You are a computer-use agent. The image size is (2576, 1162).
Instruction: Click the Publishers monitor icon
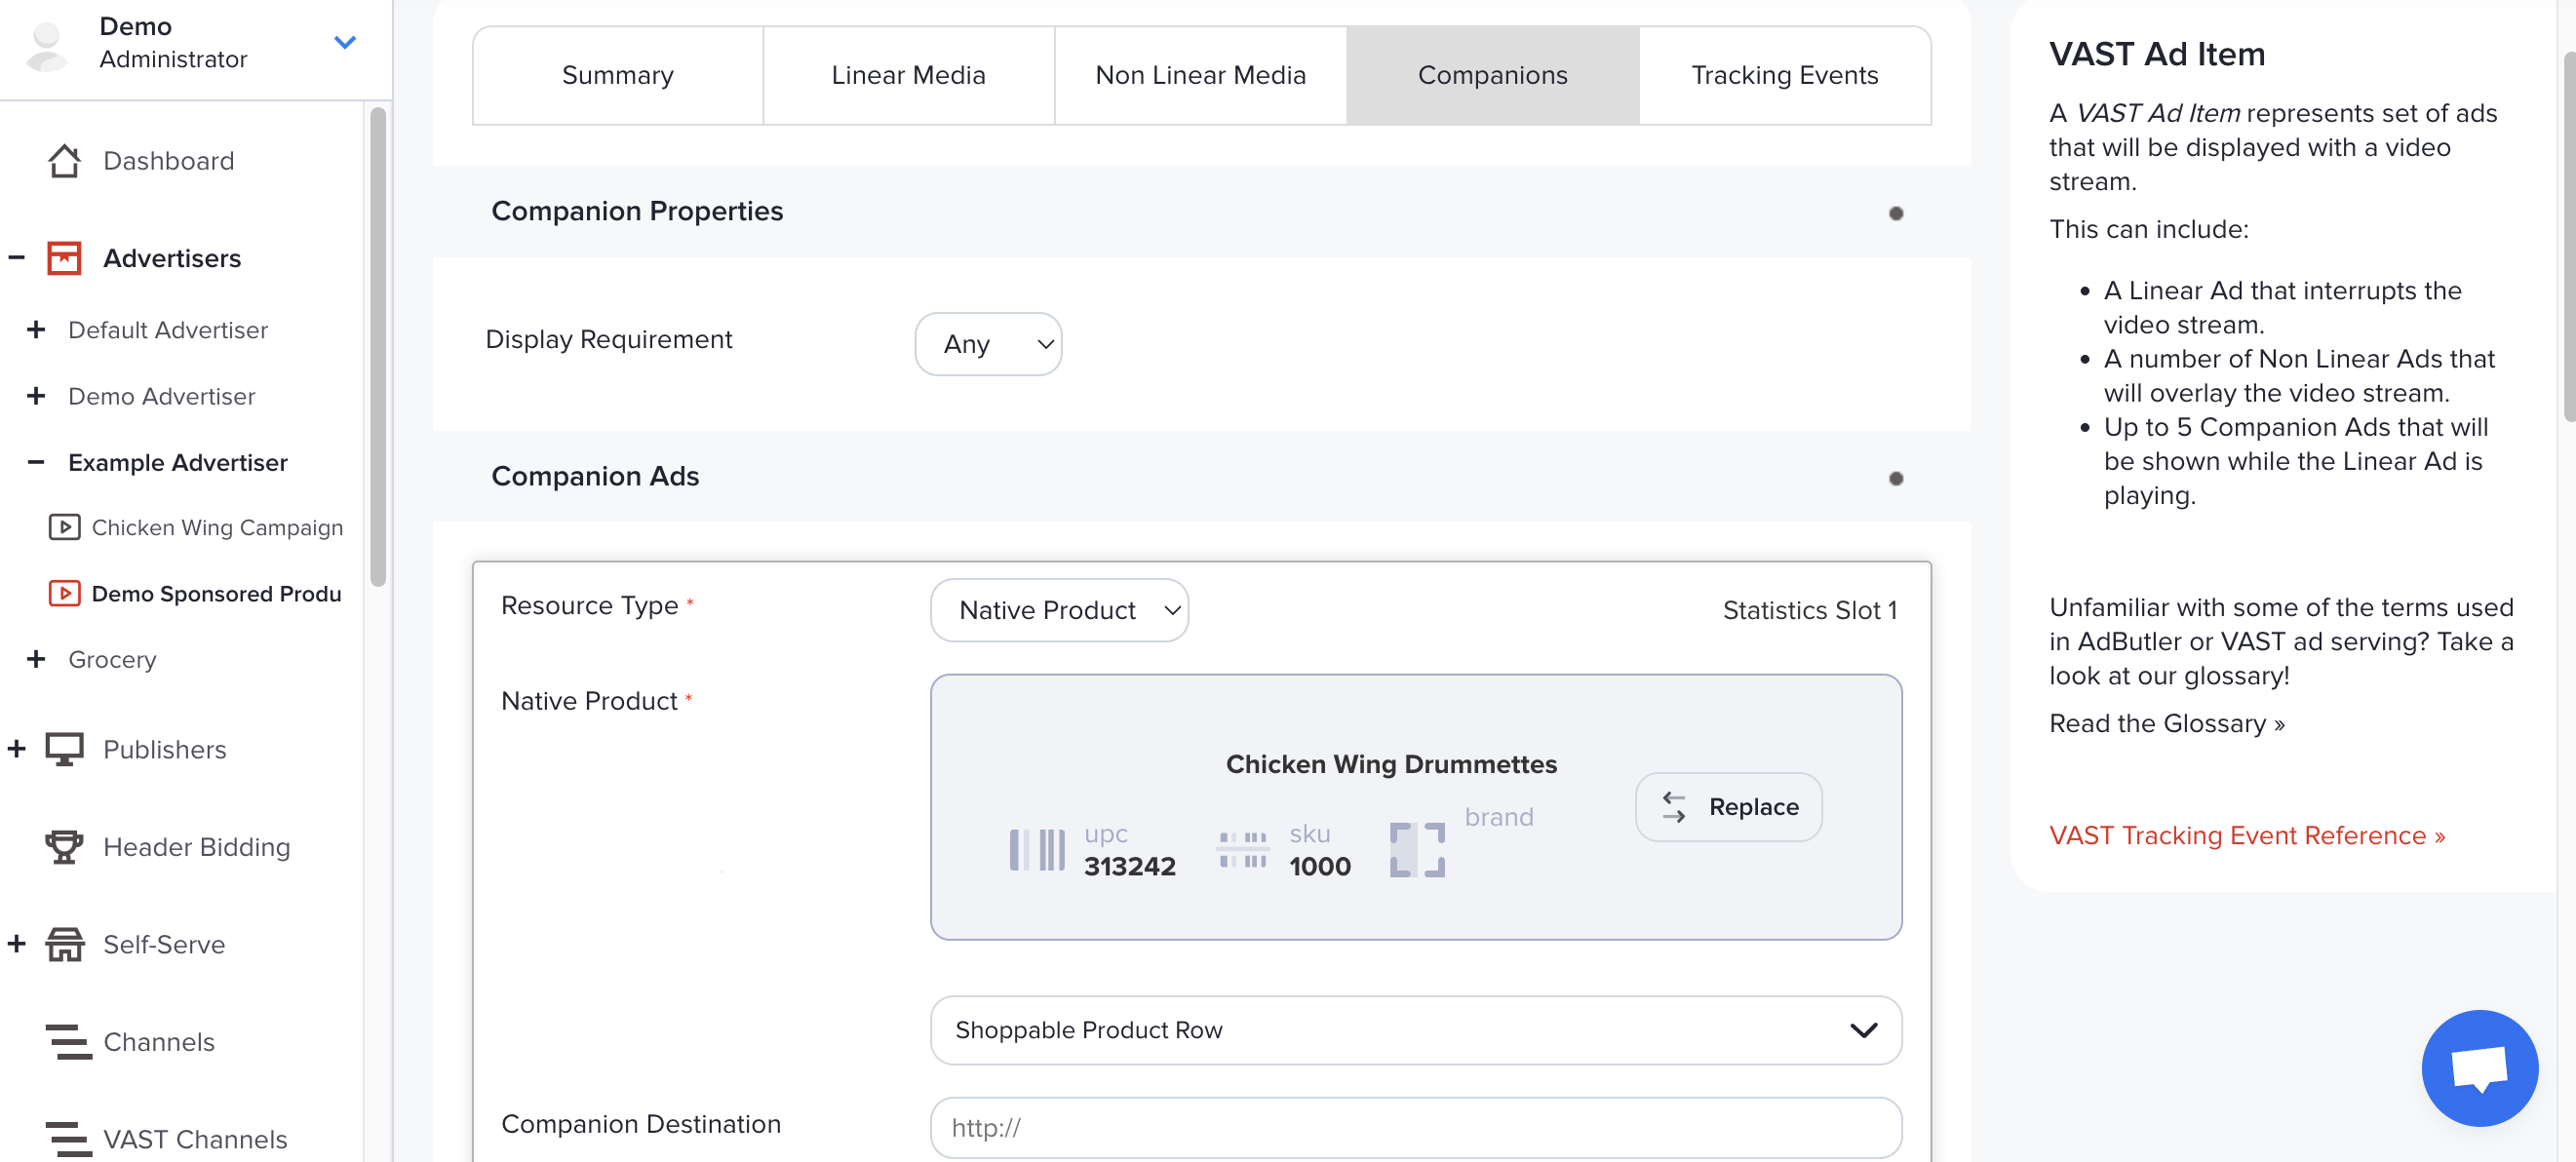pyautogui.click(x=64, y=749)
